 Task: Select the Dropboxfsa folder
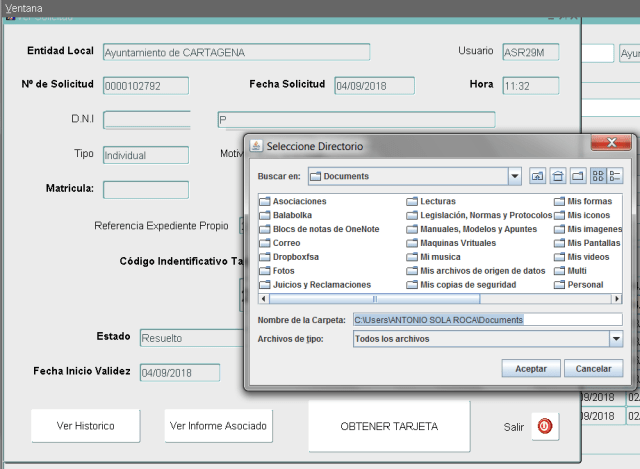point(289,257)
